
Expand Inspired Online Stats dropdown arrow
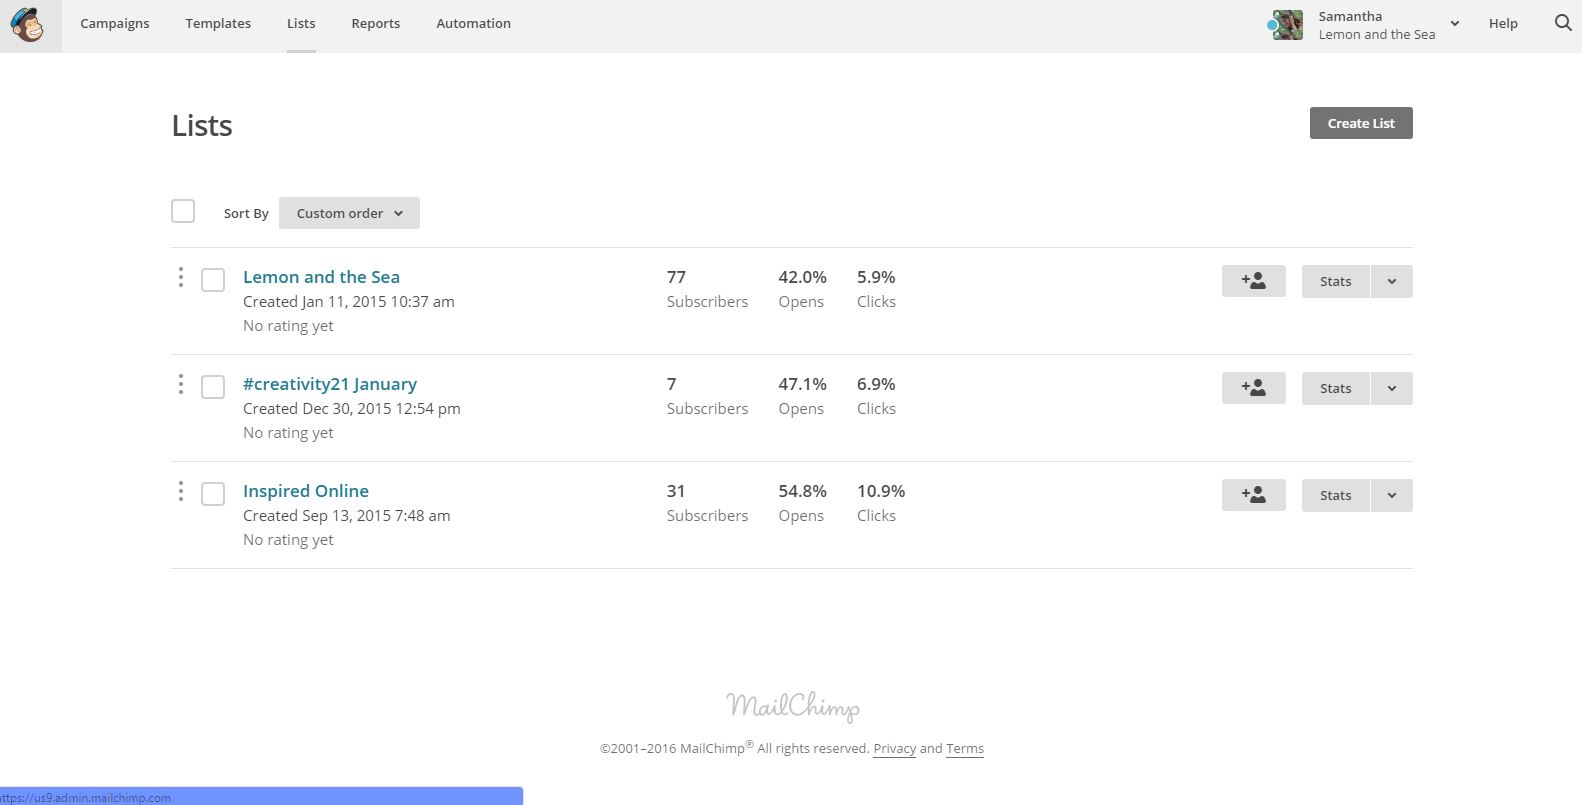(1391, 495)
